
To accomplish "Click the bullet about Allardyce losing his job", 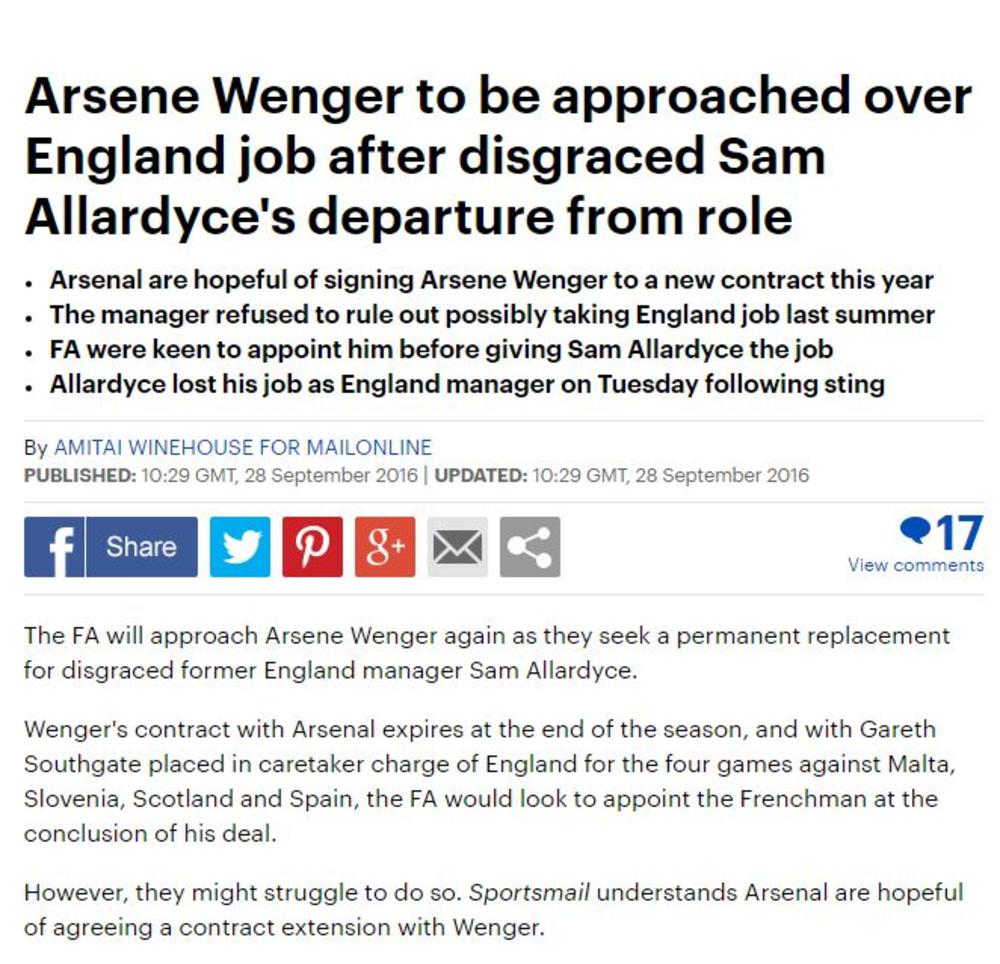I will (467, 384).
